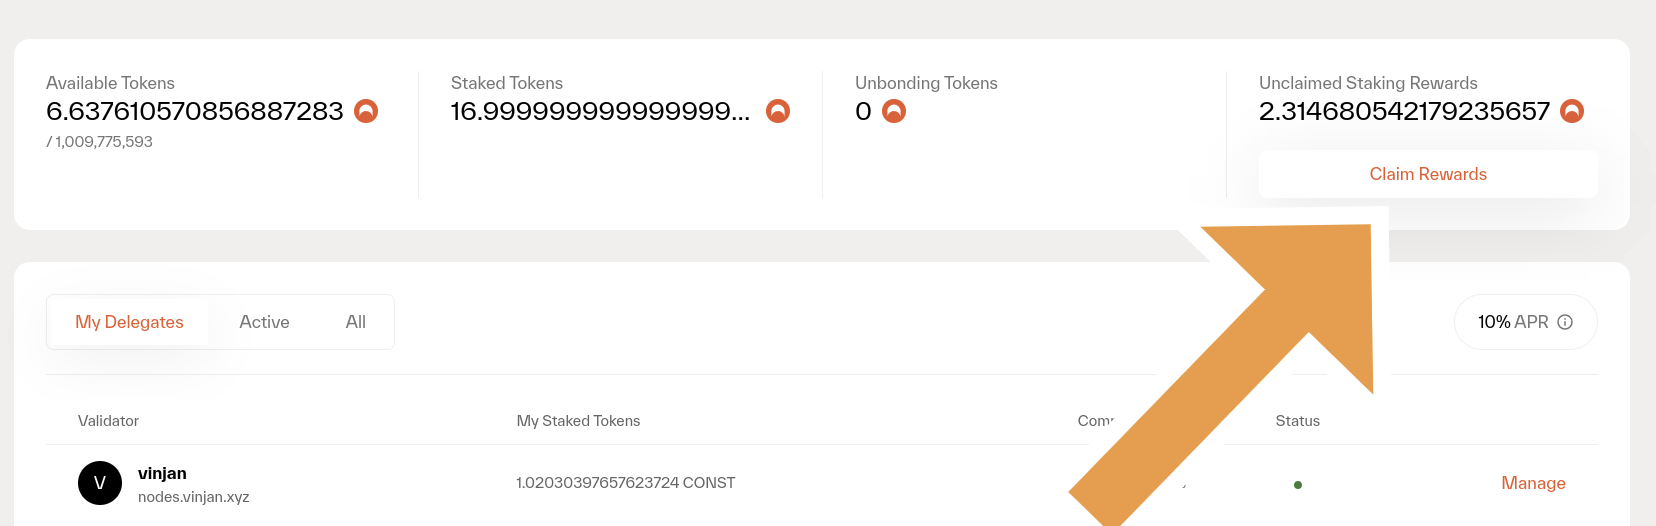Switch to the My Delegates tab
1656x526 pixels.
point(129,322)
